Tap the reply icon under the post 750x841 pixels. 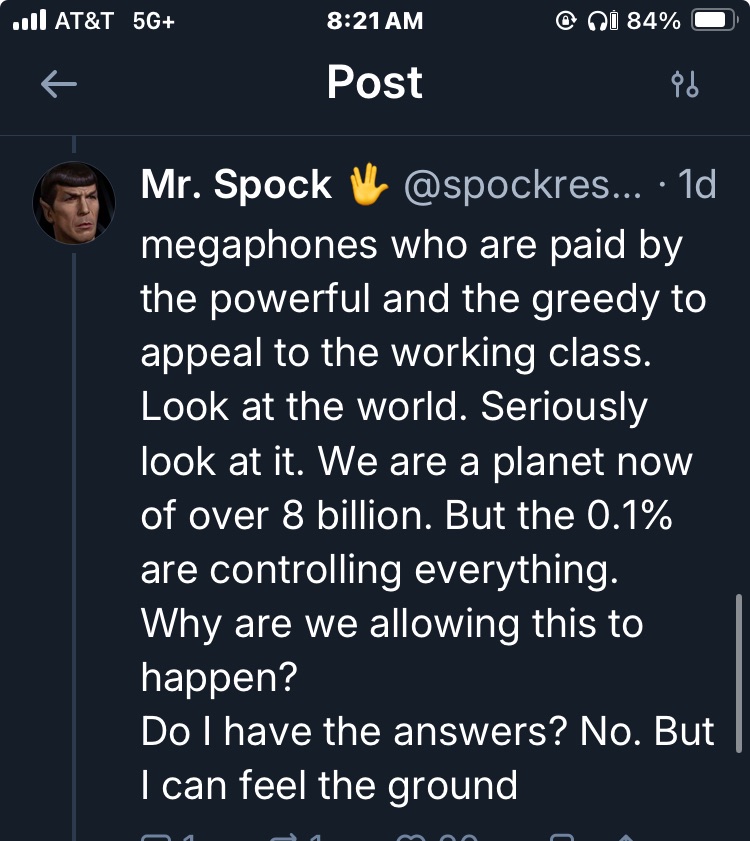coord(155,836)
